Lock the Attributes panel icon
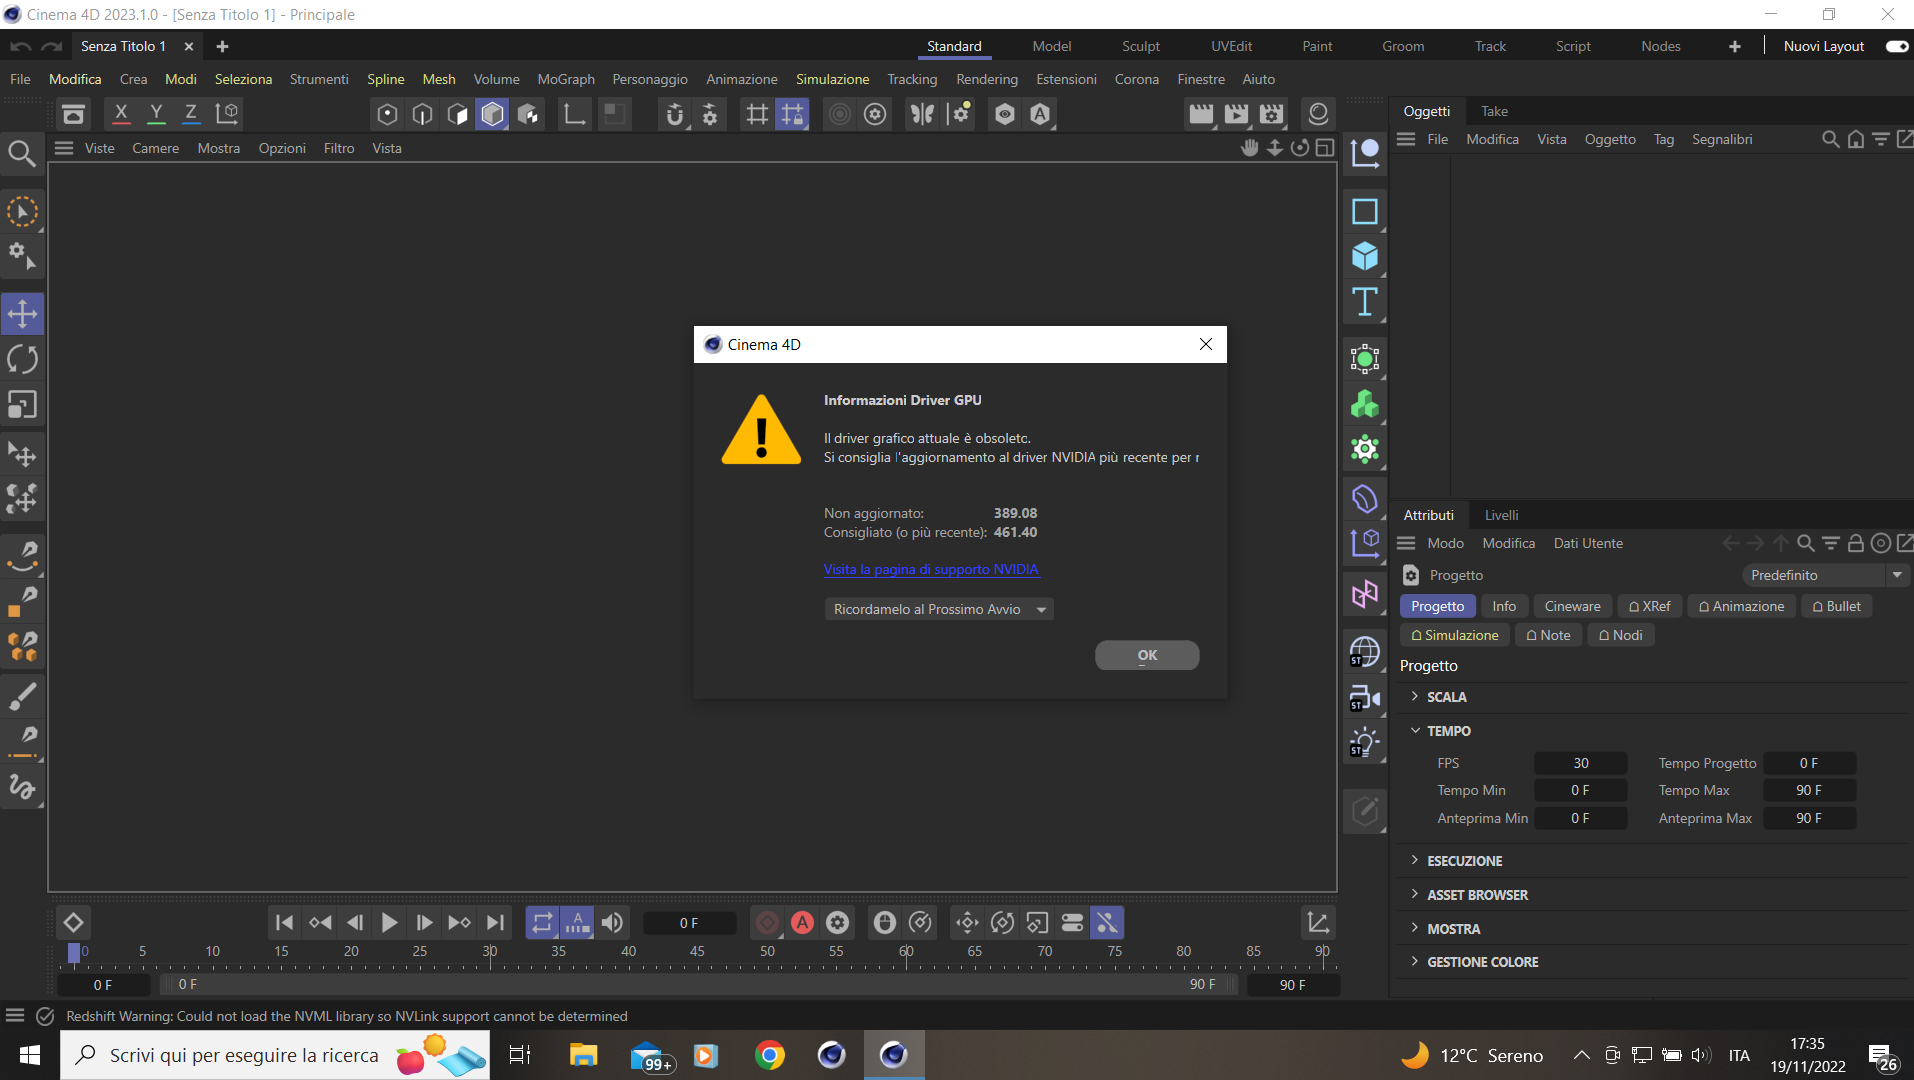1914x1080 pixels. point(1855,543)
